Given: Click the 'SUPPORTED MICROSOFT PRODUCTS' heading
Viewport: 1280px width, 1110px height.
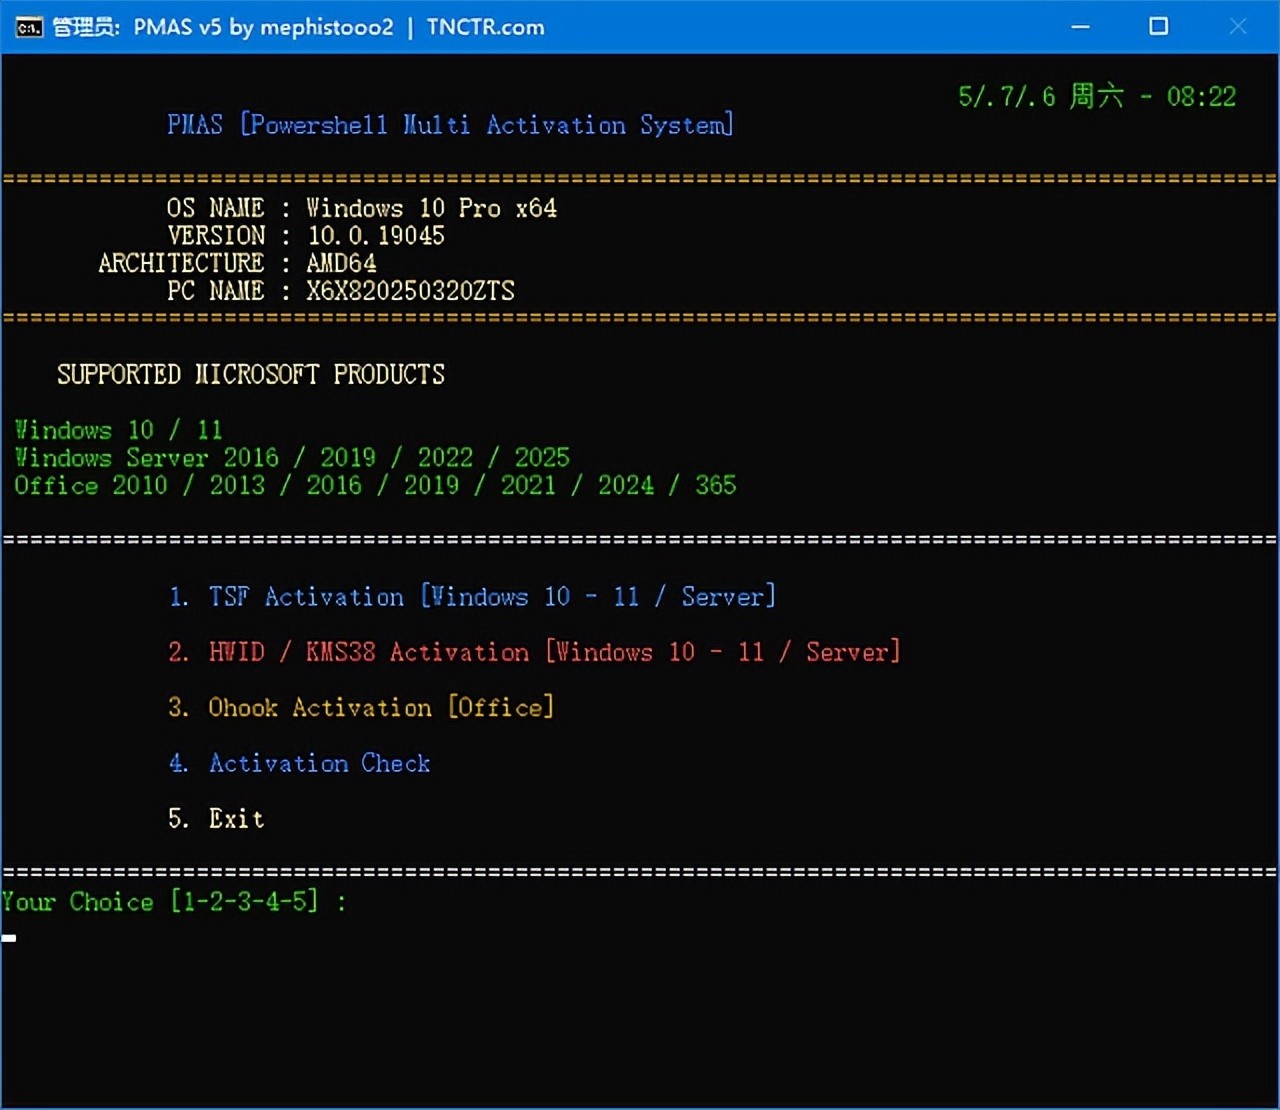Looking at the screenshot, I should click(251, 374).
